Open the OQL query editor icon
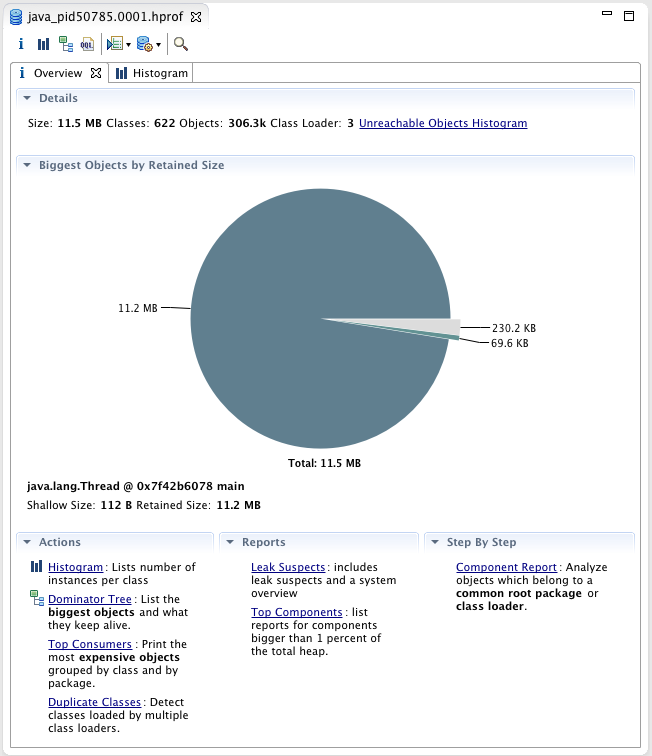Image resolution: width=652 pixels, height=756 pixels. (x=87, y=44)
